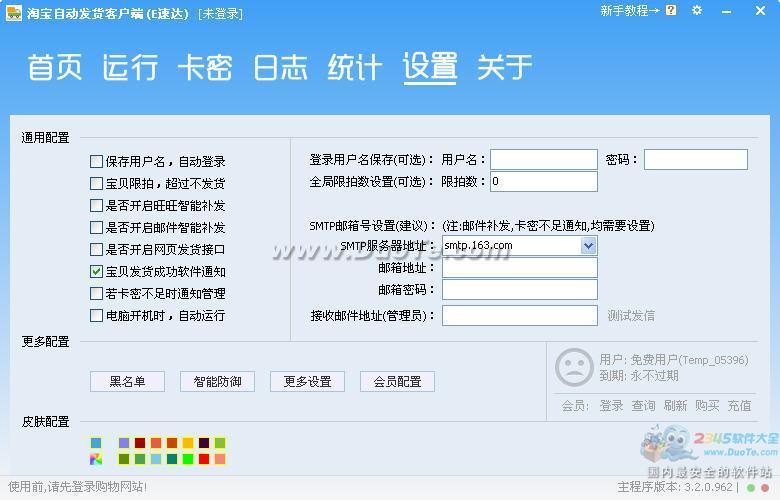Open the 统计 tab

(355, 67)
